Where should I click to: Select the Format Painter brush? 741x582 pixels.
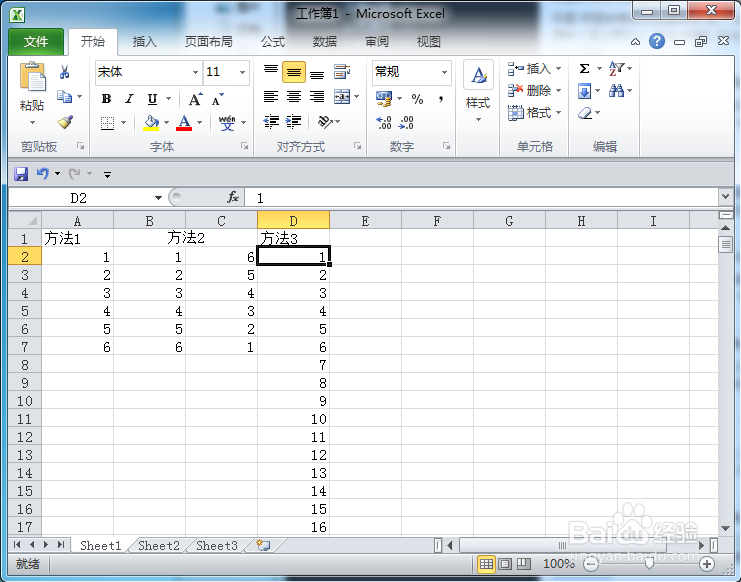click(65, 122)
